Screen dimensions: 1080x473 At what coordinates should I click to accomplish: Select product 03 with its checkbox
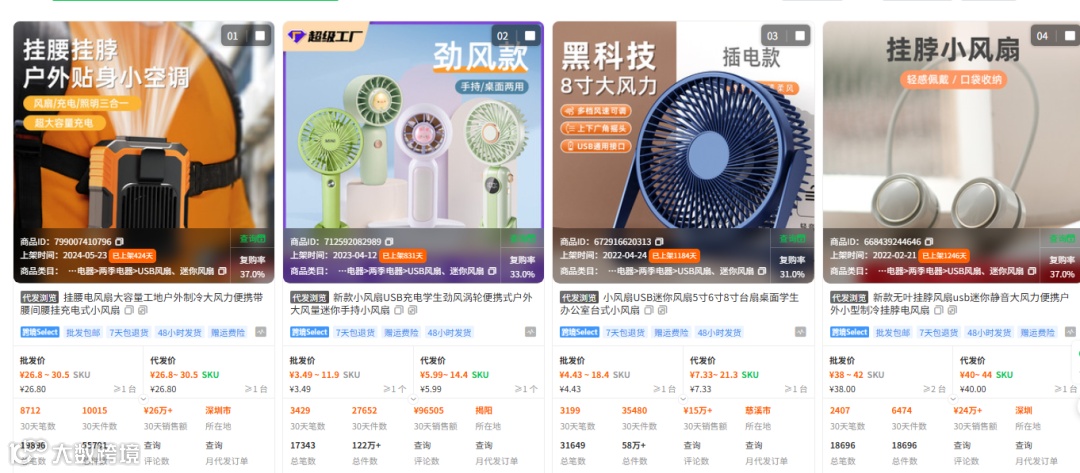(x=800, y=36)
